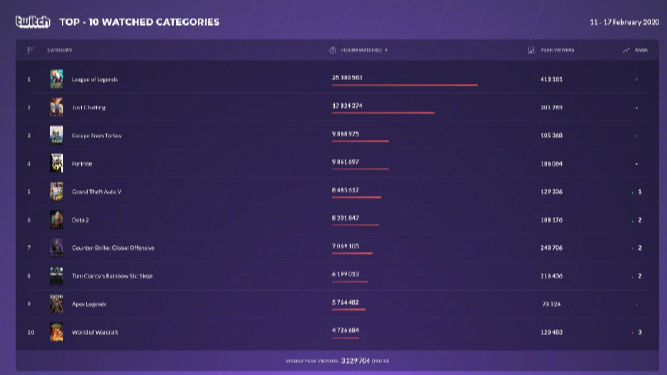
Task: Click the 11 - 17 February 2020 date
Action: 624,22
